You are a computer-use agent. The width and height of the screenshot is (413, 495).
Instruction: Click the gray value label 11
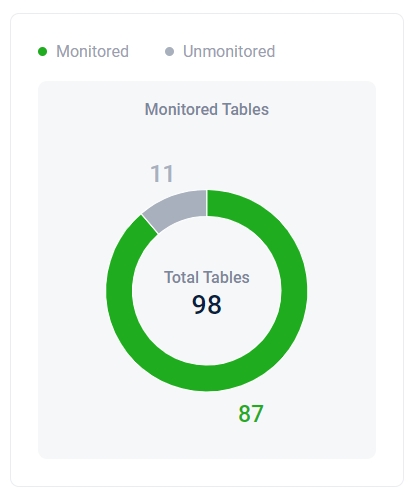click(162, 174)
